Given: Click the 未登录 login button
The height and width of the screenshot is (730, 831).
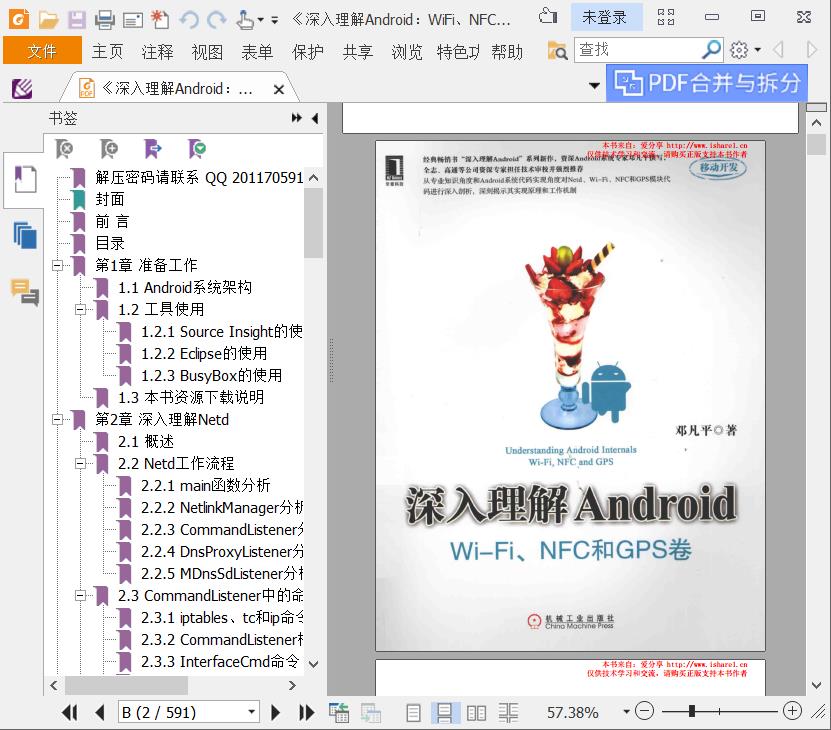Looking at the screenshot, I should 605,17.
